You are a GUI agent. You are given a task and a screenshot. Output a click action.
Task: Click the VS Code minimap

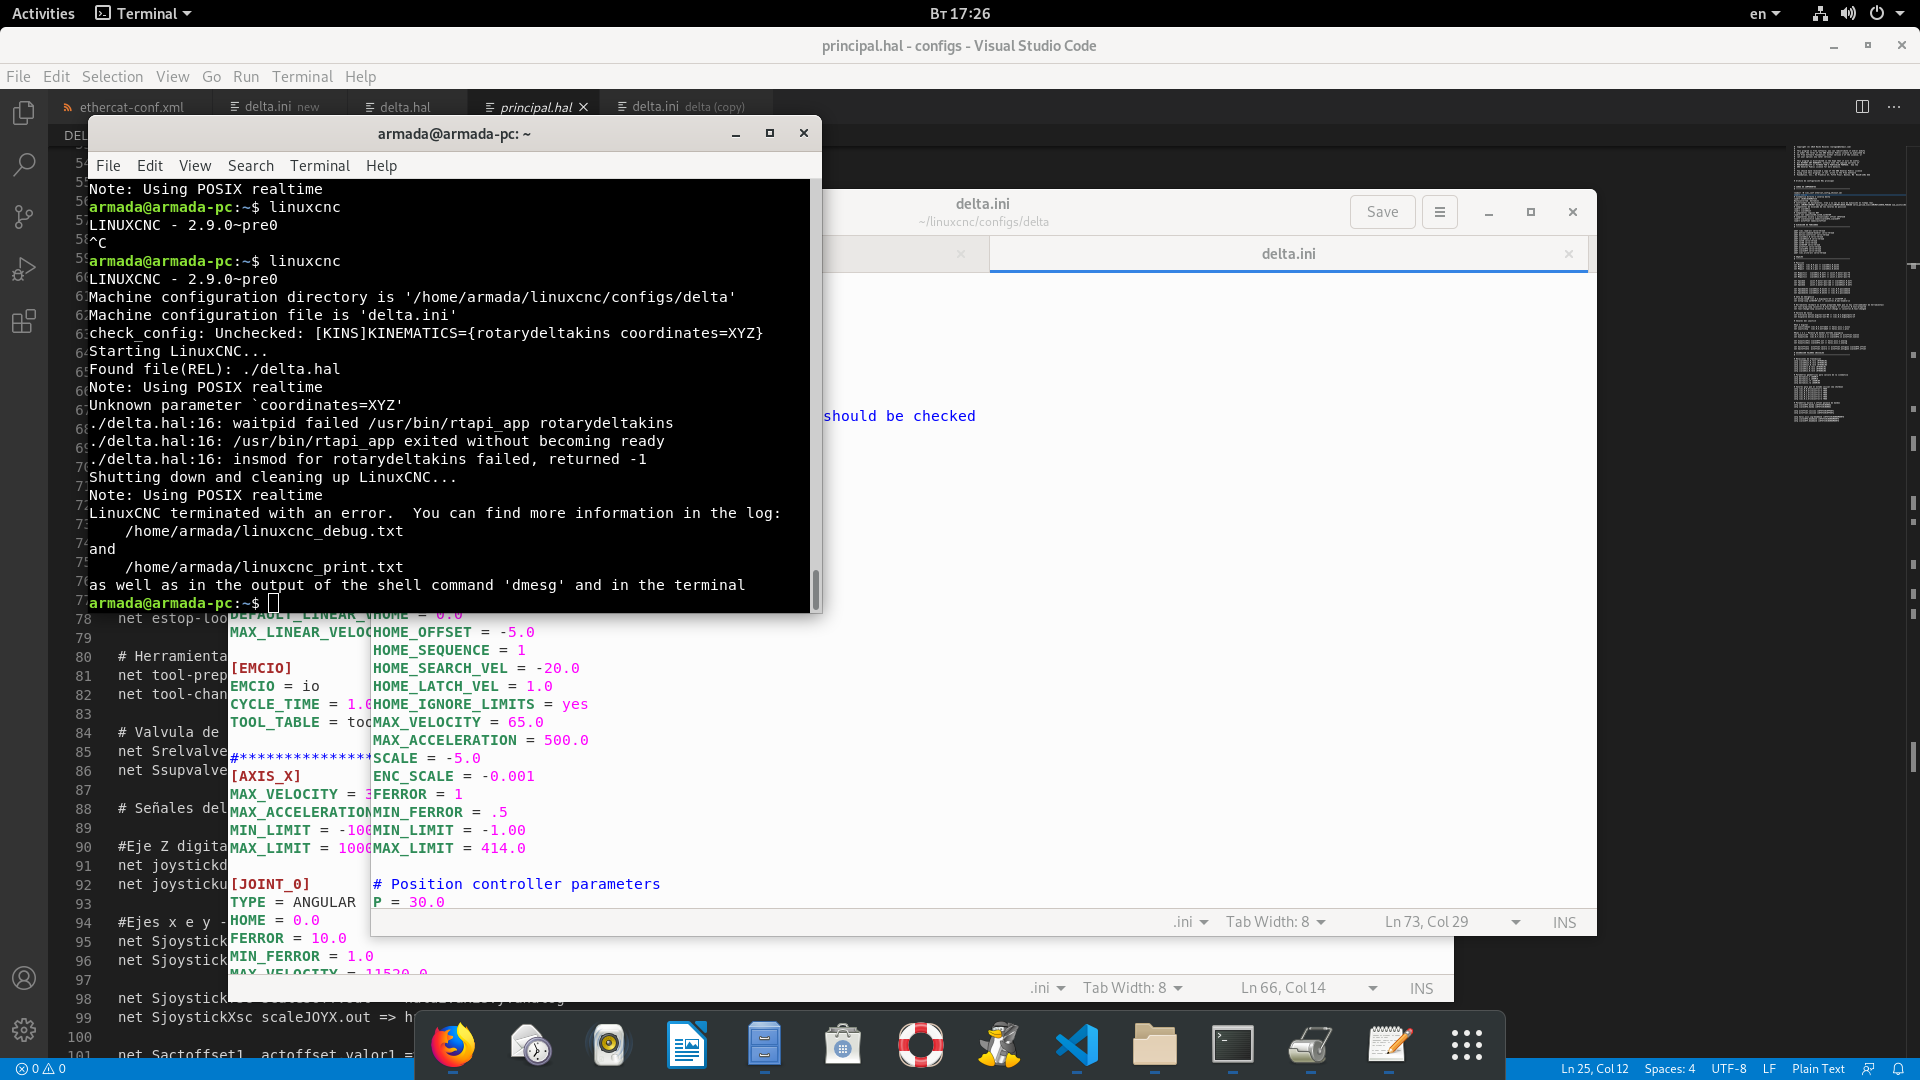[x=1849, y=283]
